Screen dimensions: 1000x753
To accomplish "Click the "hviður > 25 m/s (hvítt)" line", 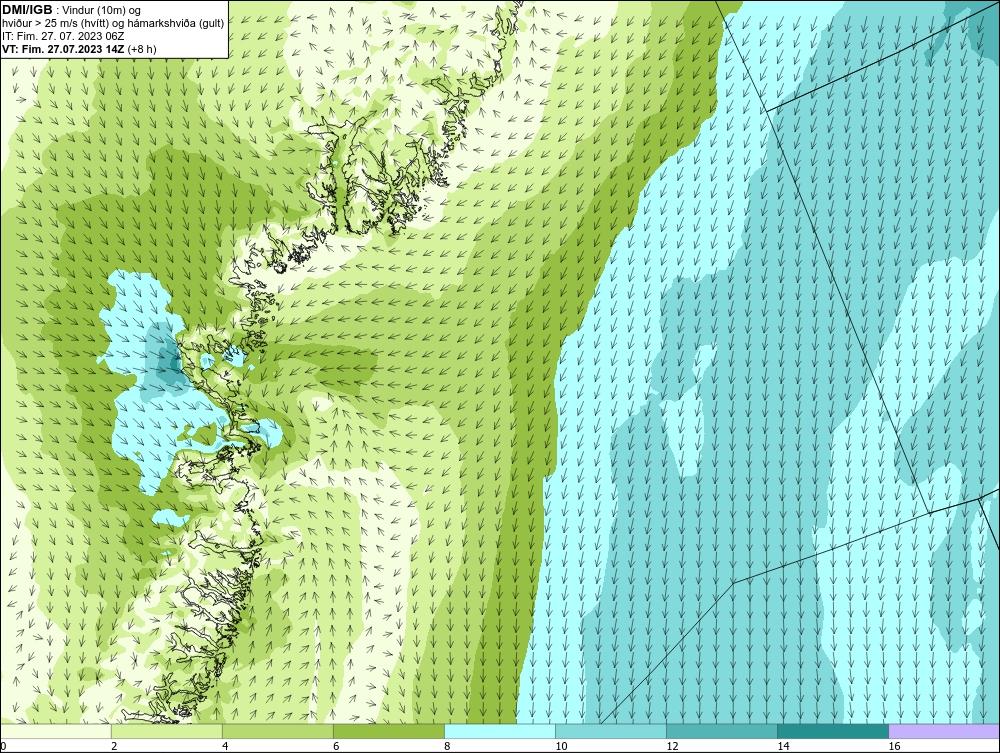I will 55,23.
